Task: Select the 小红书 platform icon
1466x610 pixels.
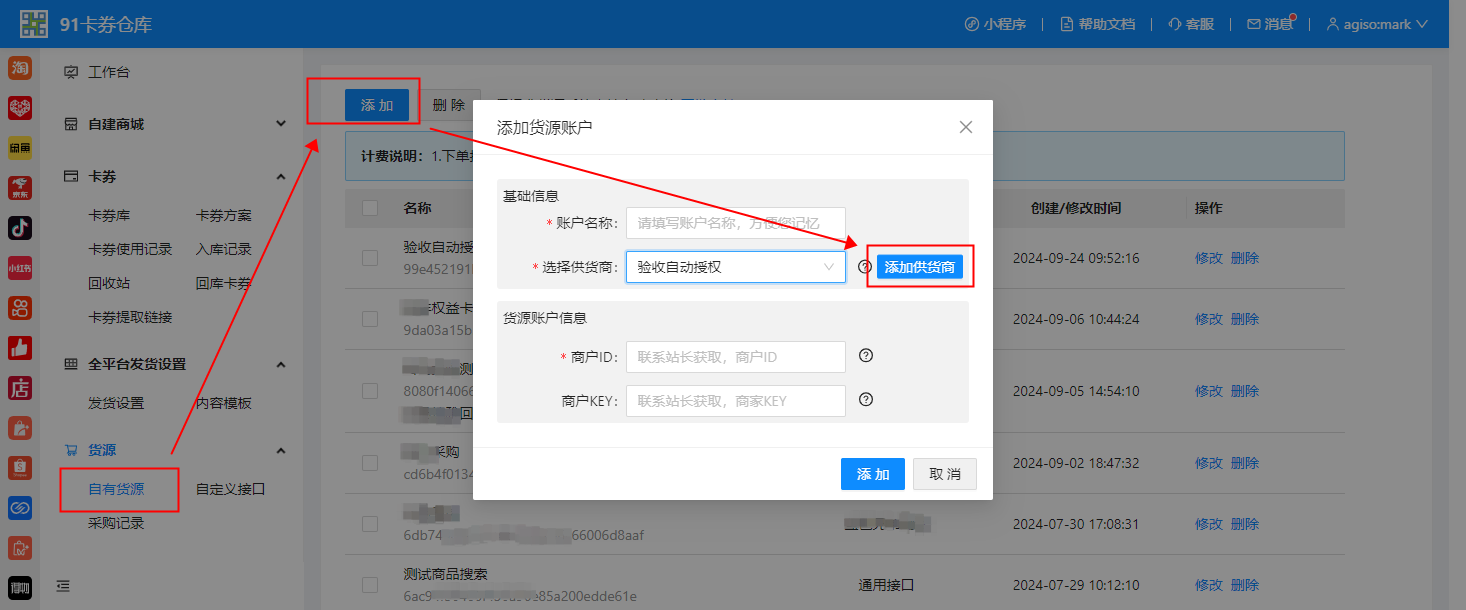Action: point(20,268)
